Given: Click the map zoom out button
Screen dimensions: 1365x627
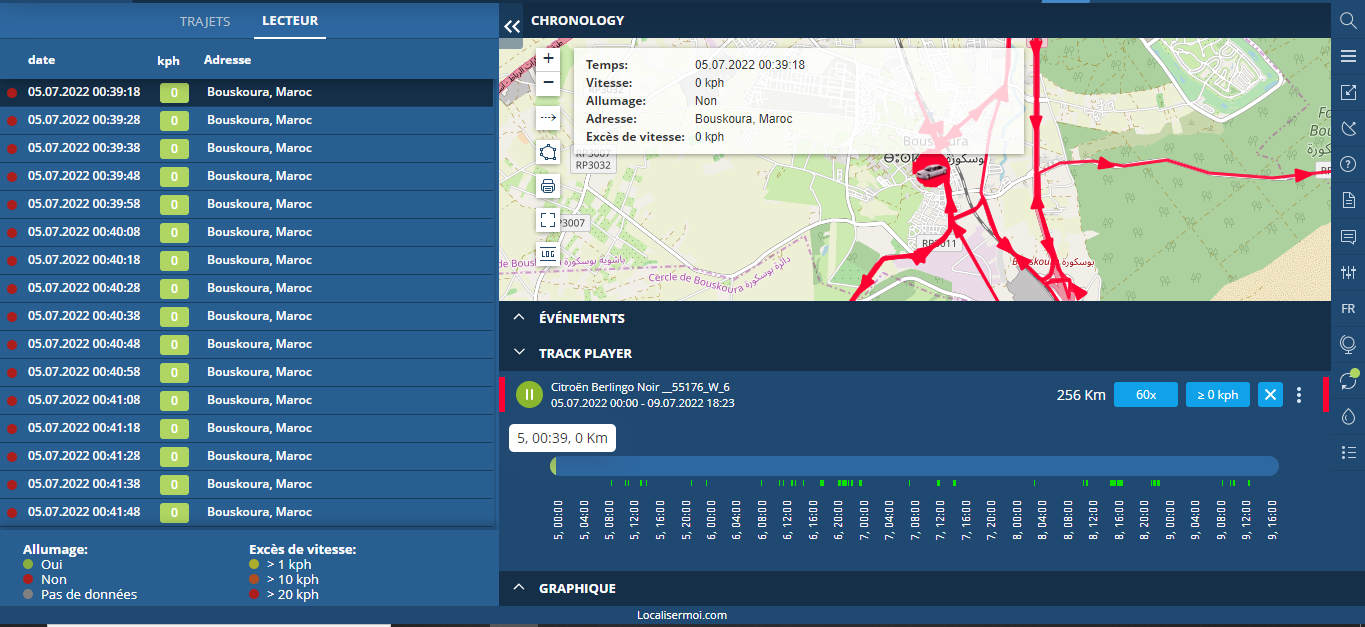Looking at the screenshot, I should (x=548, y=83).
